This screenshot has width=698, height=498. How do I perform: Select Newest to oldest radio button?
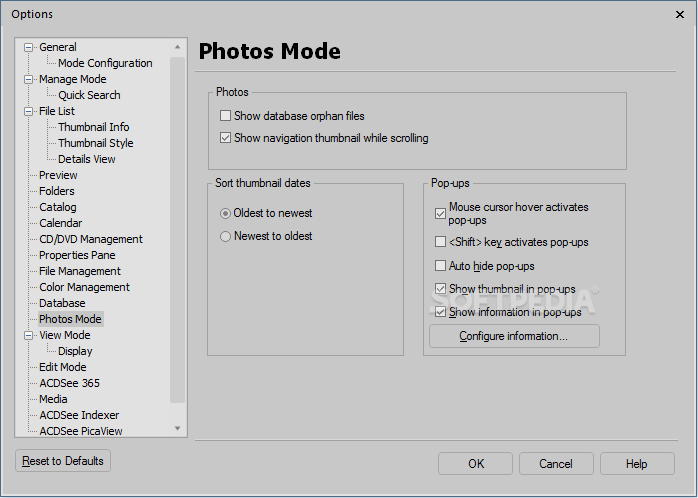coord(225,236)
